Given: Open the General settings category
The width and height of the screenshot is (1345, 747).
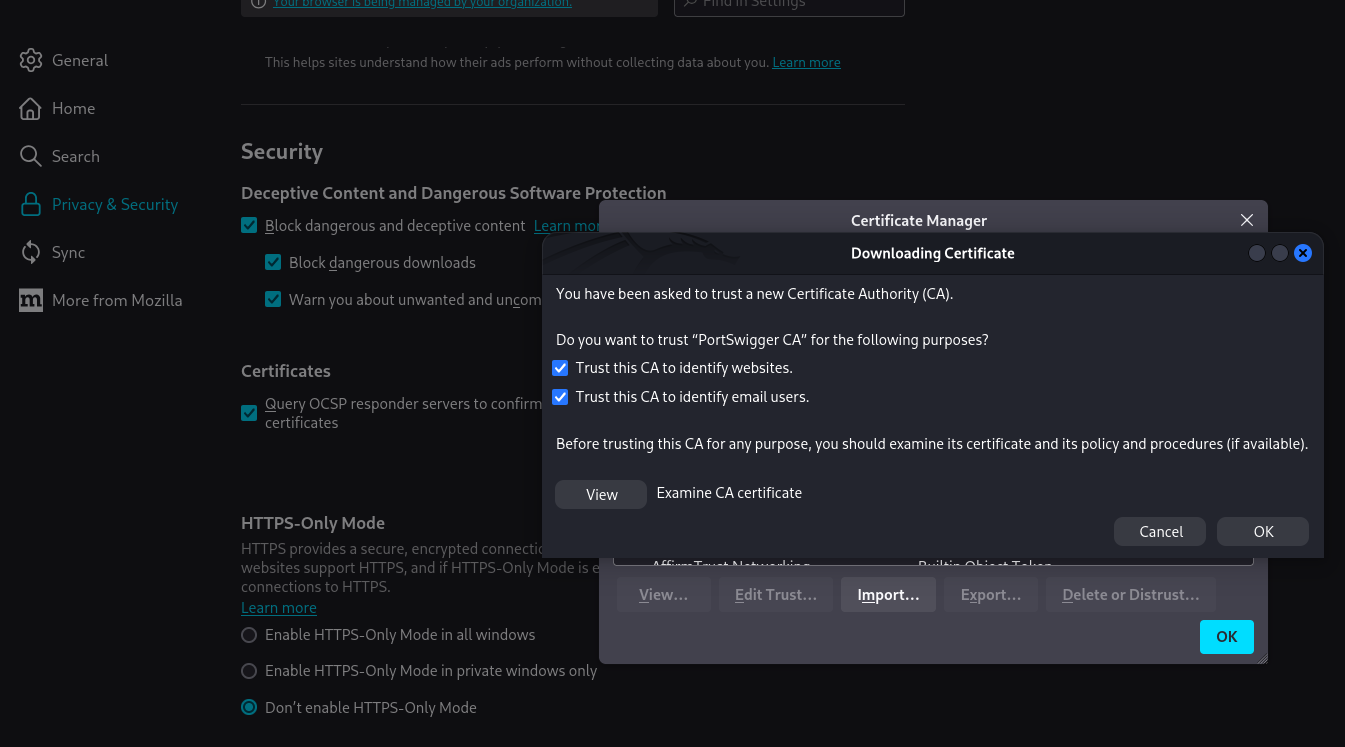Looking at the screenshot, I should click(80, 60).
